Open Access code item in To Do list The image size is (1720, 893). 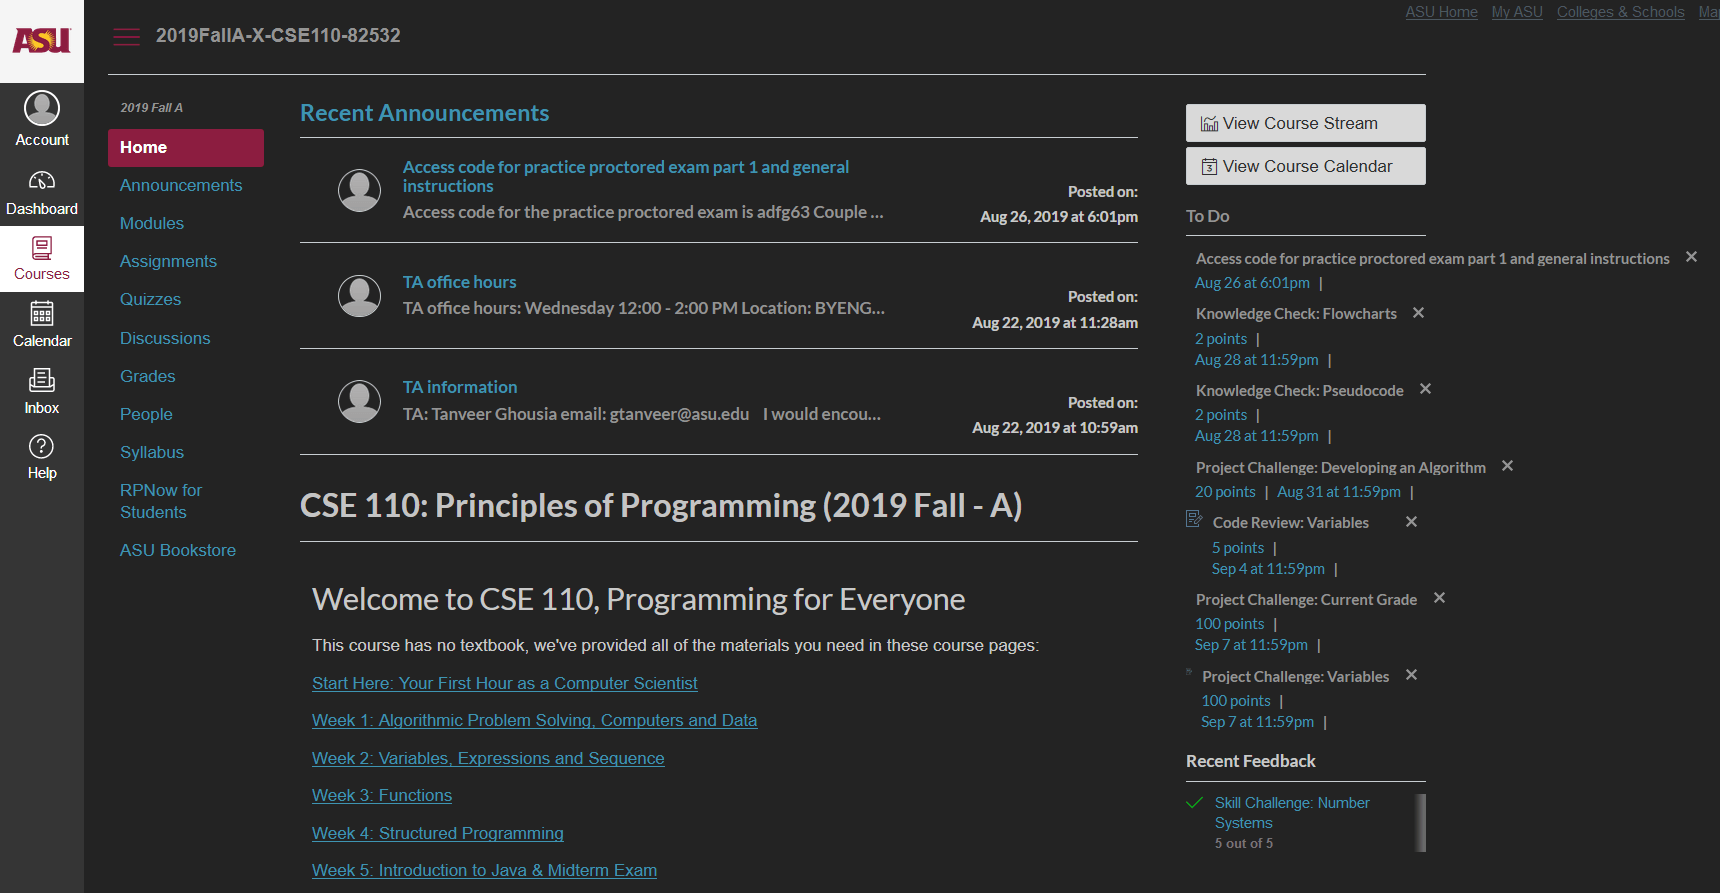(1433, 259)
